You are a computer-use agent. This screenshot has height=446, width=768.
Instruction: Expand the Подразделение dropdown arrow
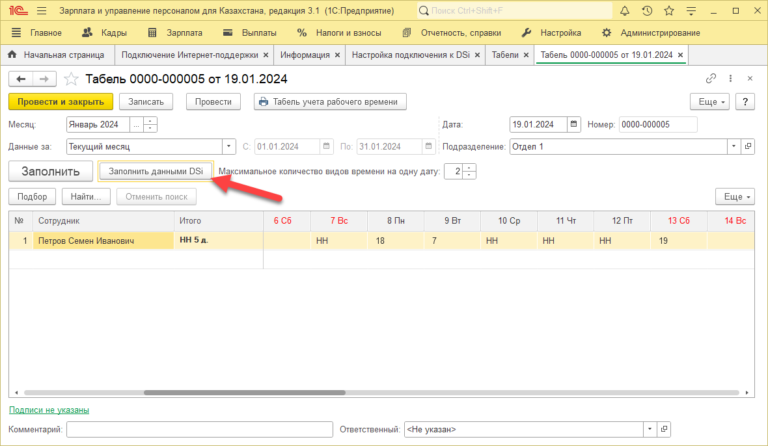[731, 147]
